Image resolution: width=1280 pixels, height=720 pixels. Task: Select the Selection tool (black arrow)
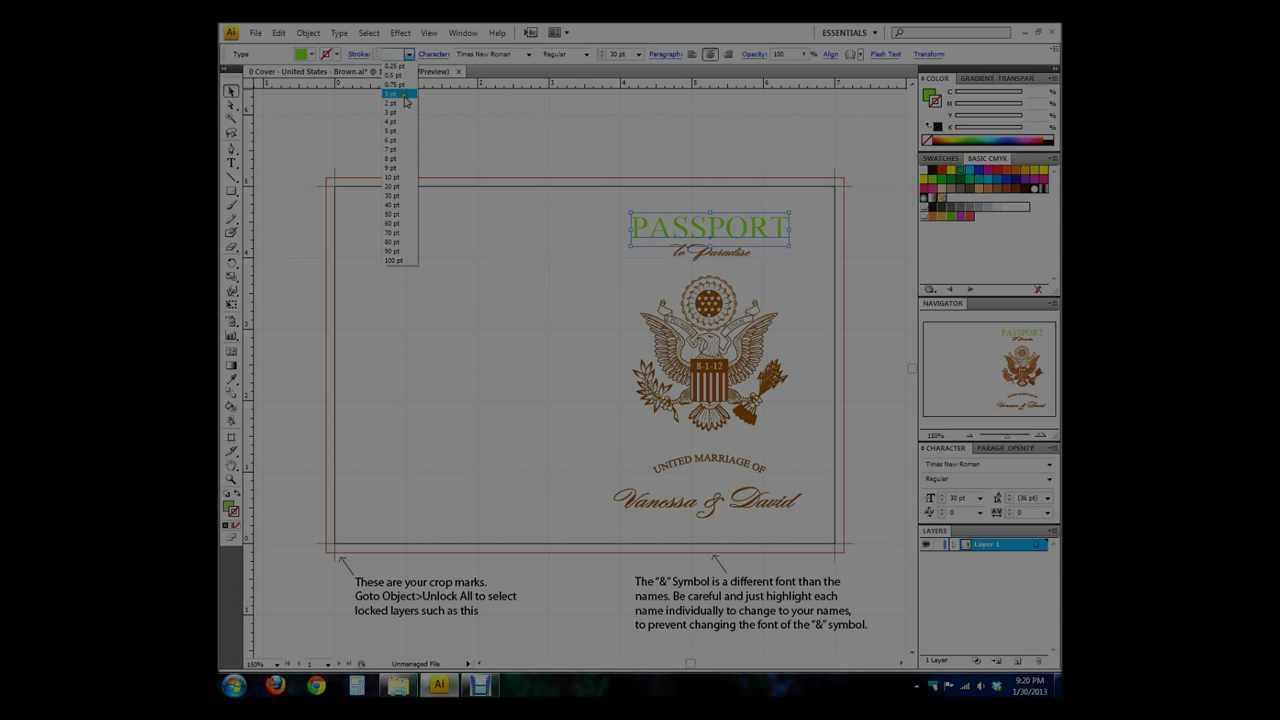(x=231, y=91)
